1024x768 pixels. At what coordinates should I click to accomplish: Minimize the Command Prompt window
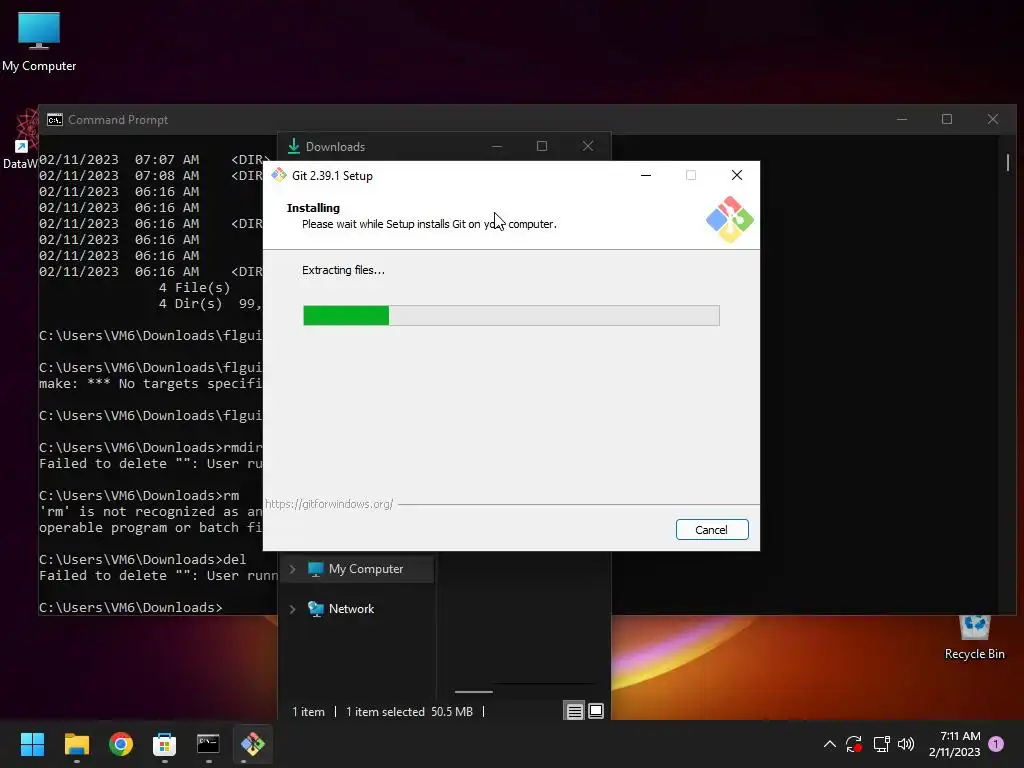902,120
